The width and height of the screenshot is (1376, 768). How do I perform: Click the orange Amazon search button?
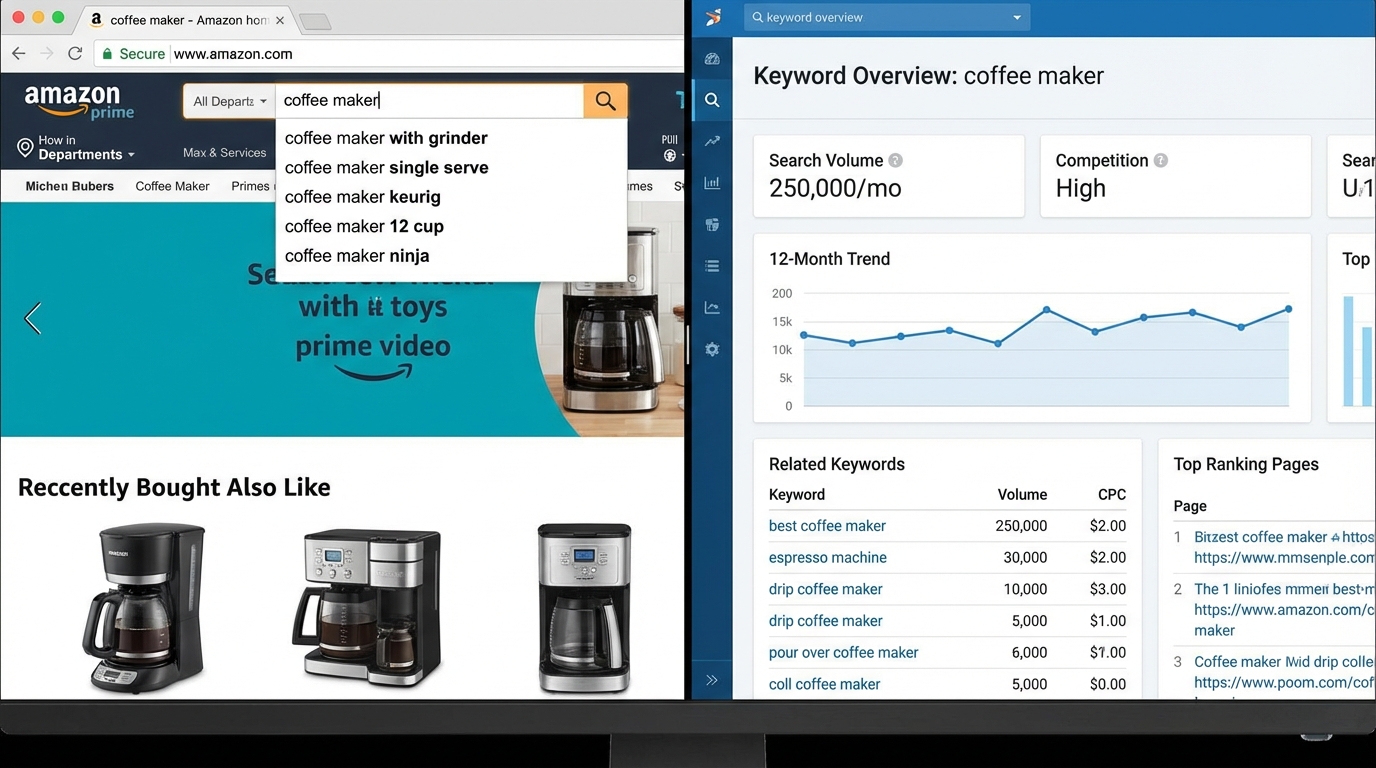click(x=604, y=100)
